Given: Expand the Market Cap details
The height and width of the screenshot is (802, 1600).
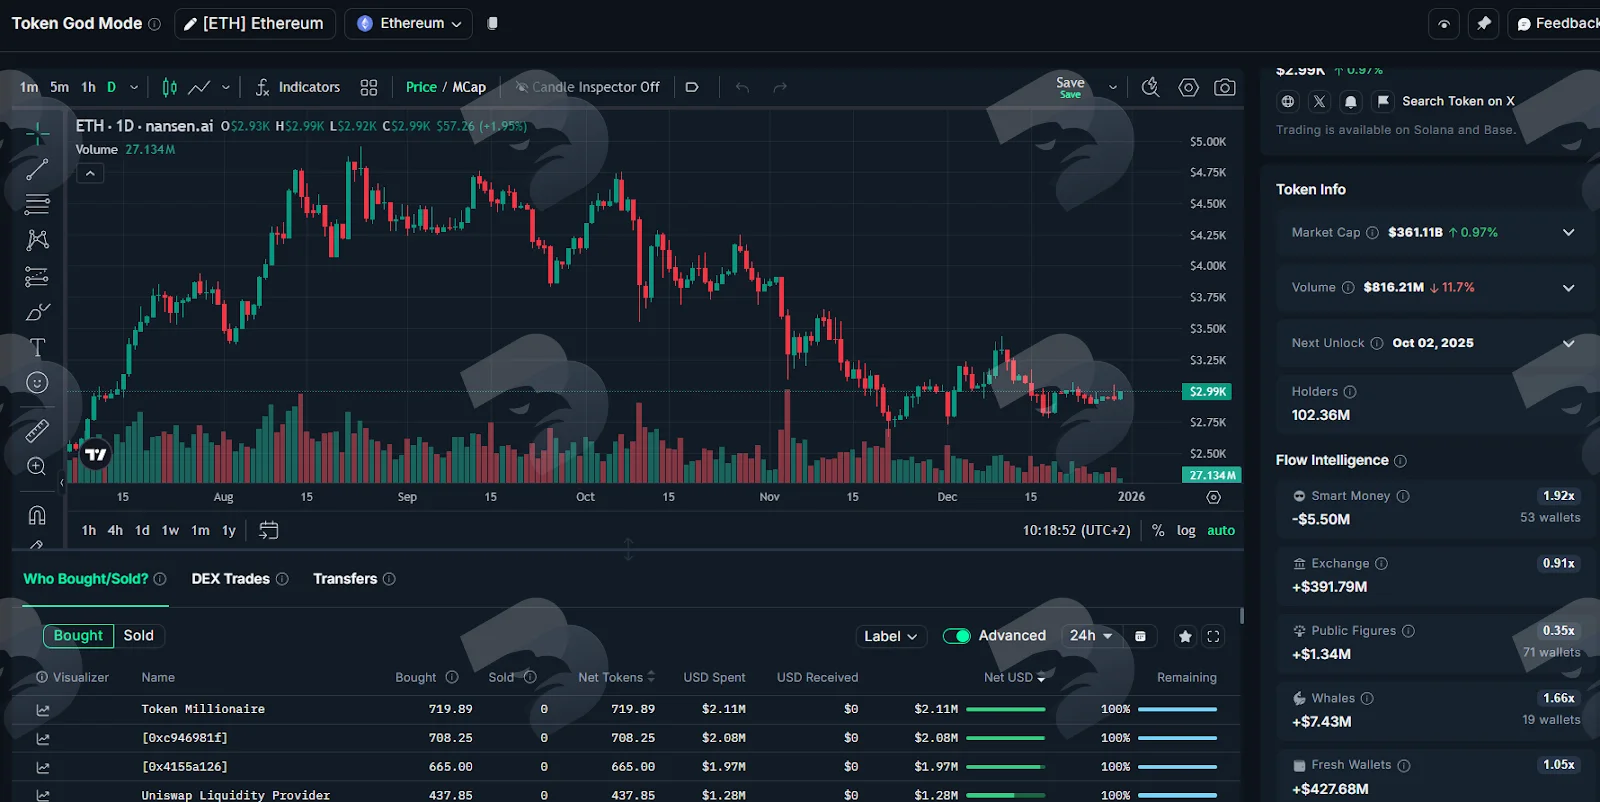Looking at the screenshot, I should point(1568,232).
